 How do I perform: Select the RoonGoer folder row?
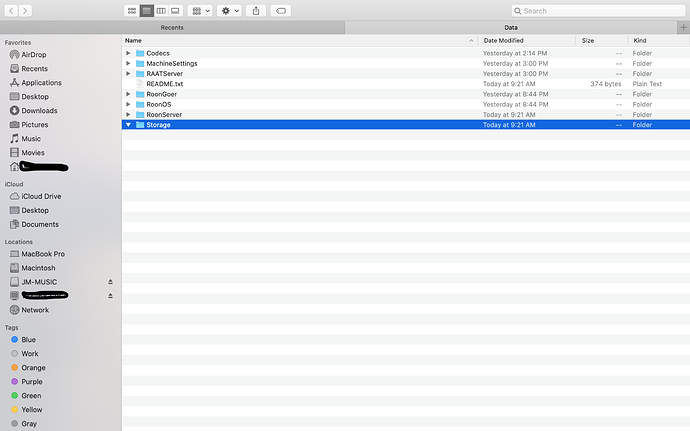tap(406, 94)
